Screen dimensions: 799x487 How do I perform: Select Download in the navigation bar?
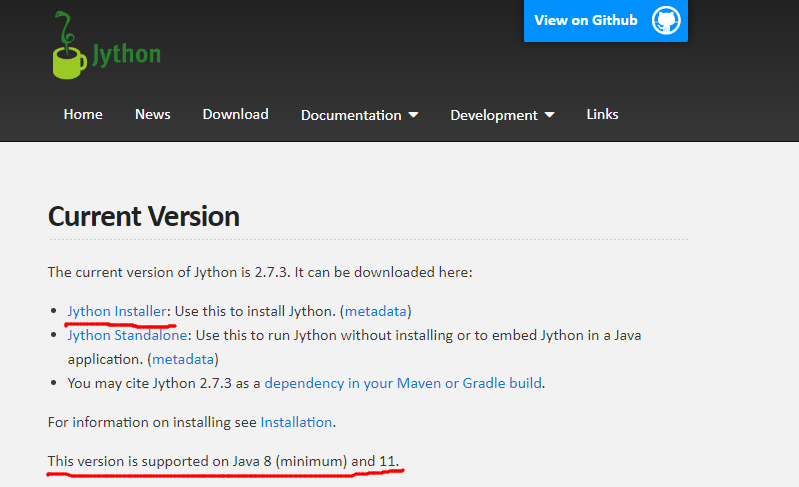point(235,114)
